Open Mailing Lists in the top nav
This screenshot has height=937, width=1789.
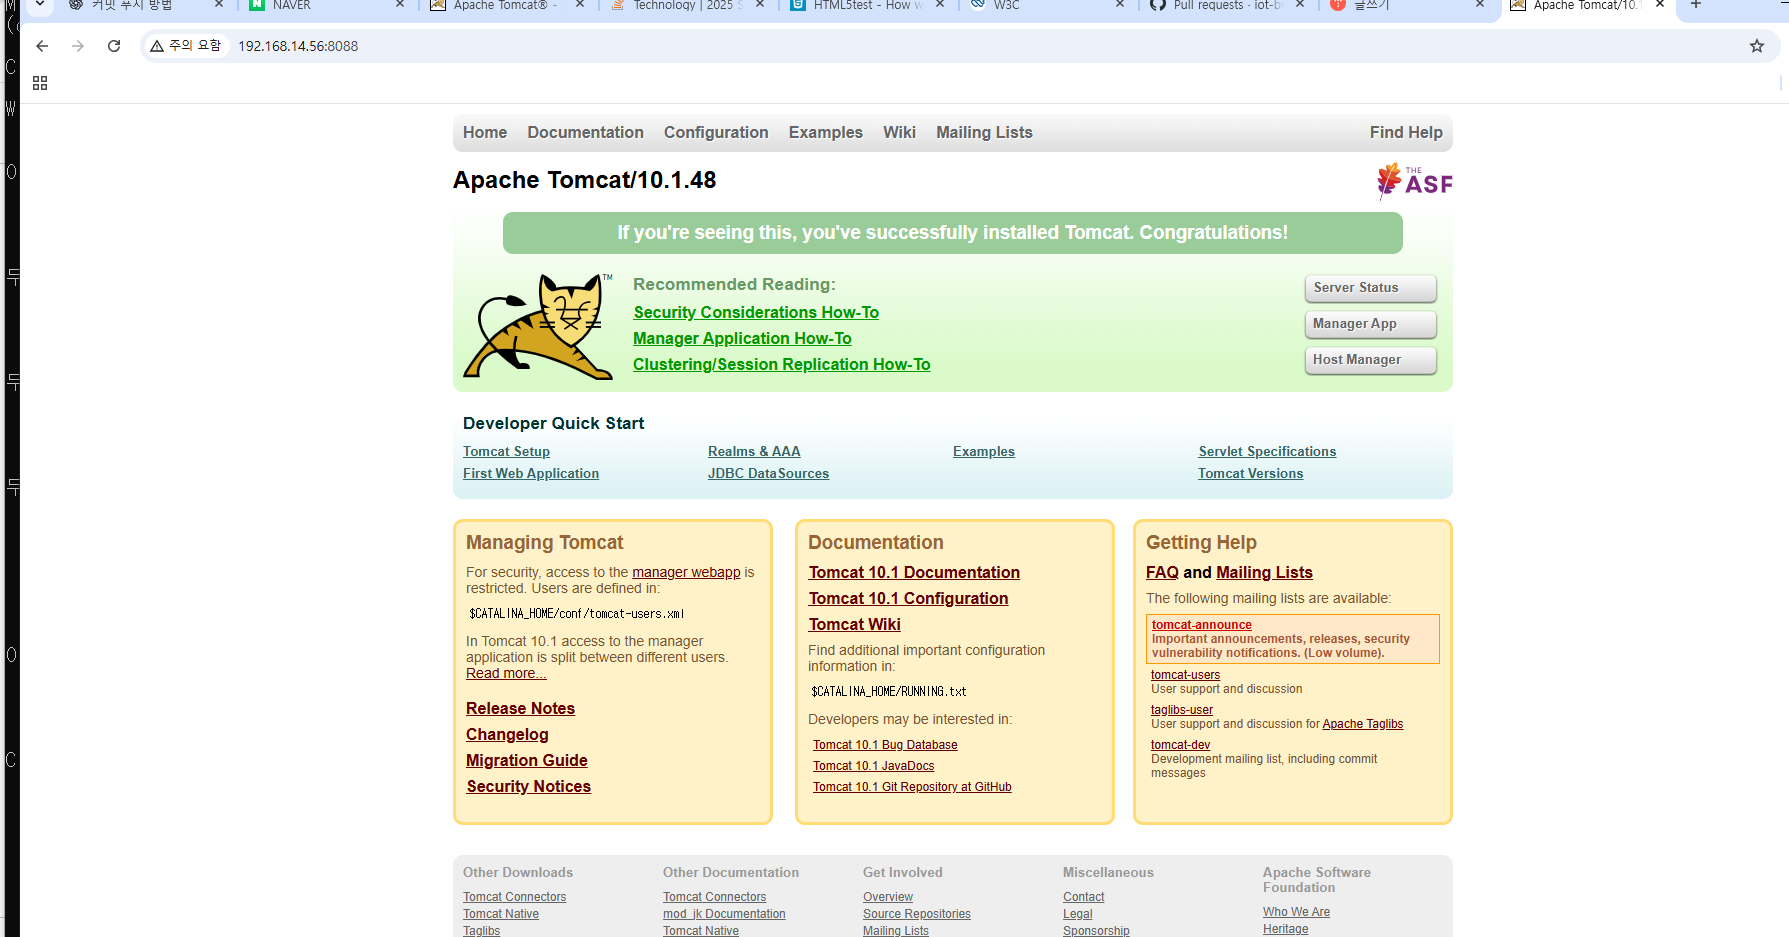pyautogui.click(x=984, y=132)
